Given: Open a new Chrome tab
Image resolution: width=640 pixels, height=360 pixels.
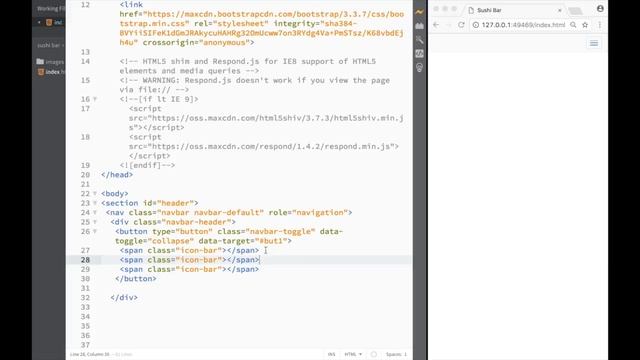Looking at the screenshot, I should point(576,11).
